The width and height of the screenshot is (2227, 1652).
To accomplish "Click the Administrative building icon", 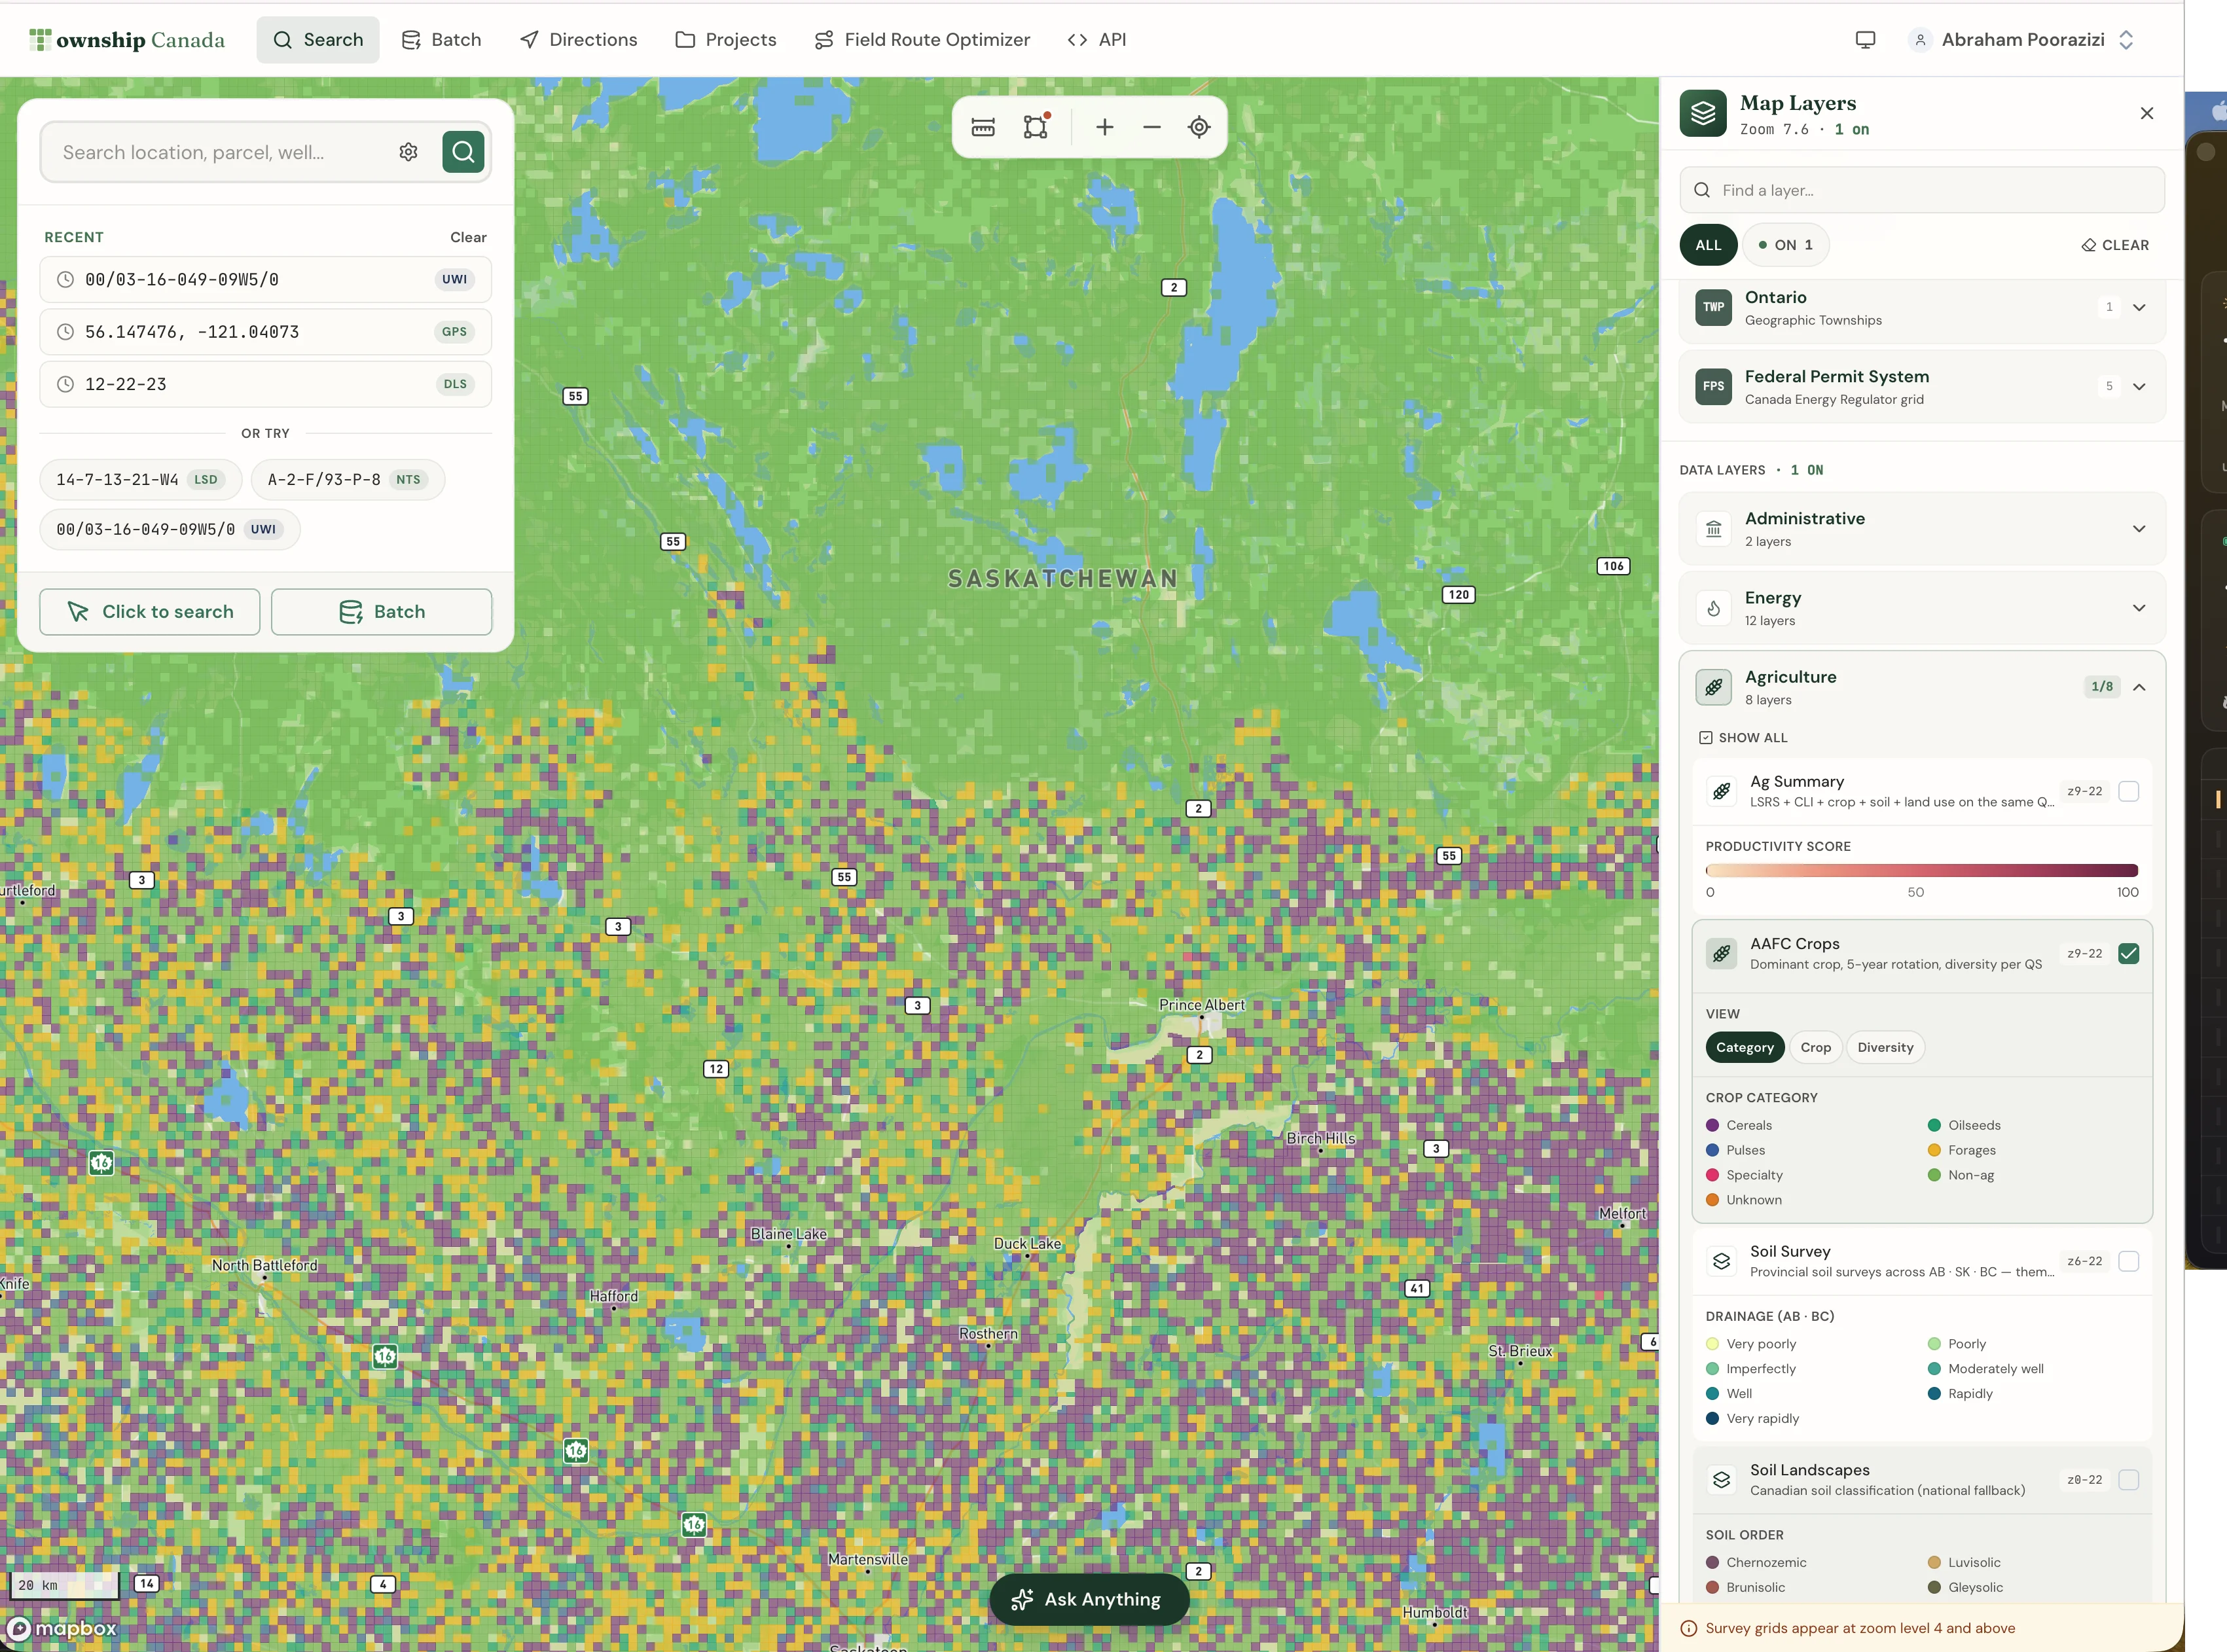I will (1713, 529).
